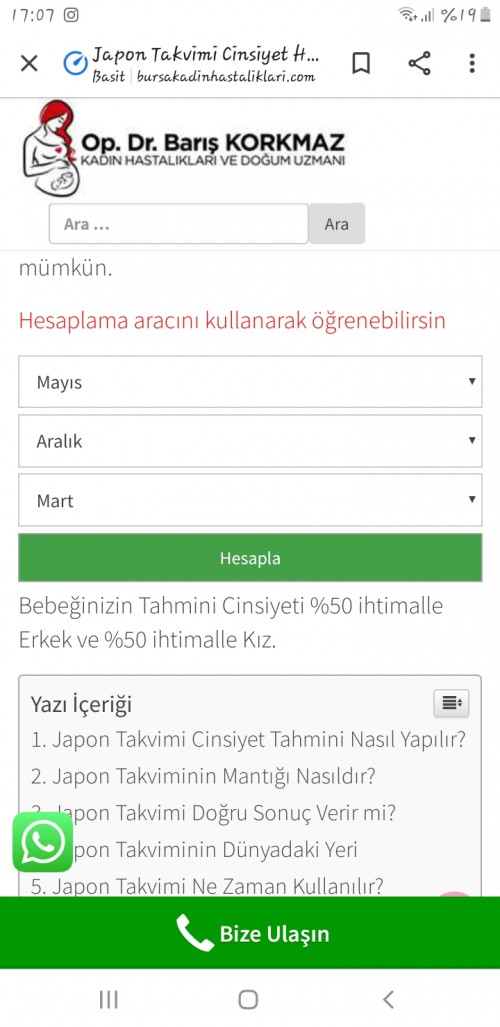This screenshot has height=1027, width=500.
Task: Open WhatsApp chat floating icon
Action: [43, 842]
